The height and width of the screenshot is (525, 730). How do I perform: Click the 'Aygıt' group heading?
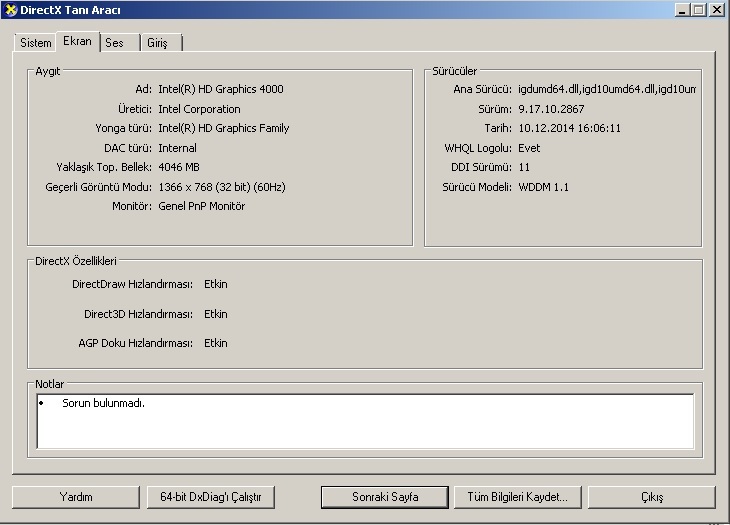(47, 71)
